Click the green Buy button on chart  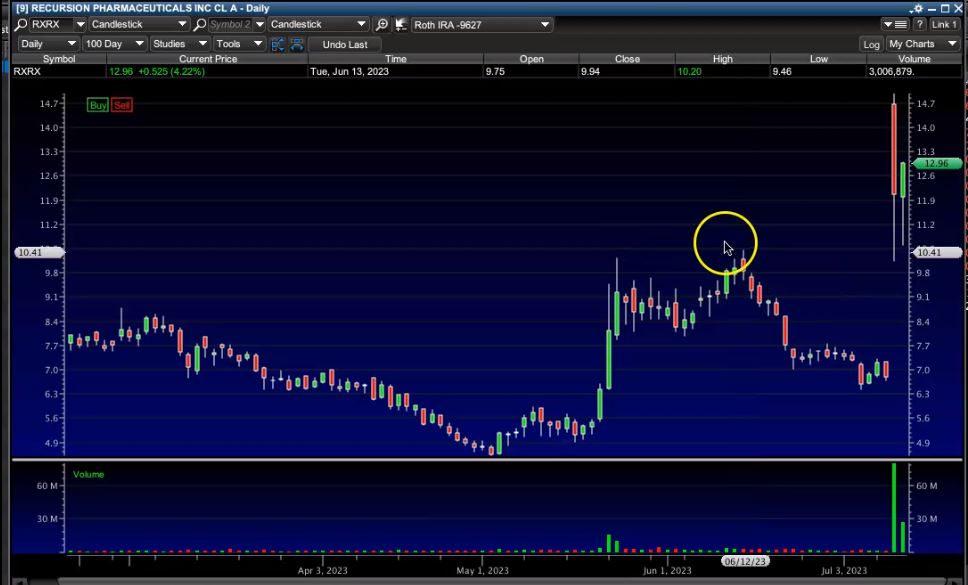[98, 106]
